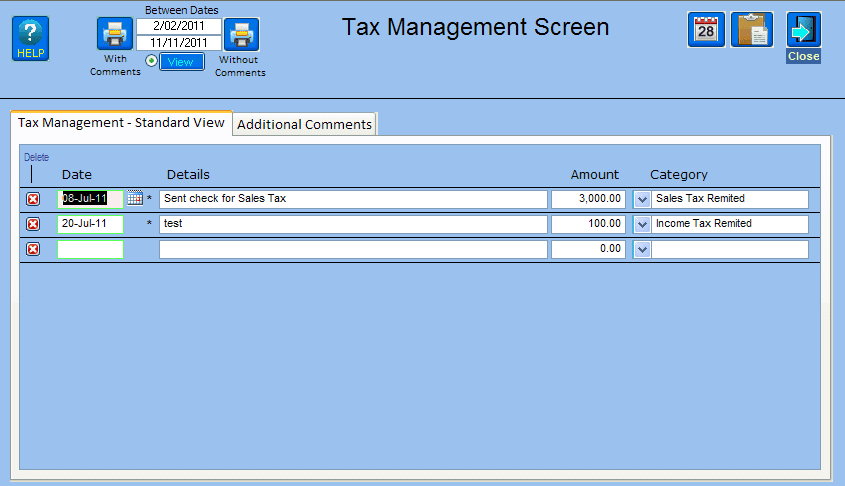This screenshot has width=845, height=486.
Task: Click the amount field 3,000.00
Action: (588, 199)
